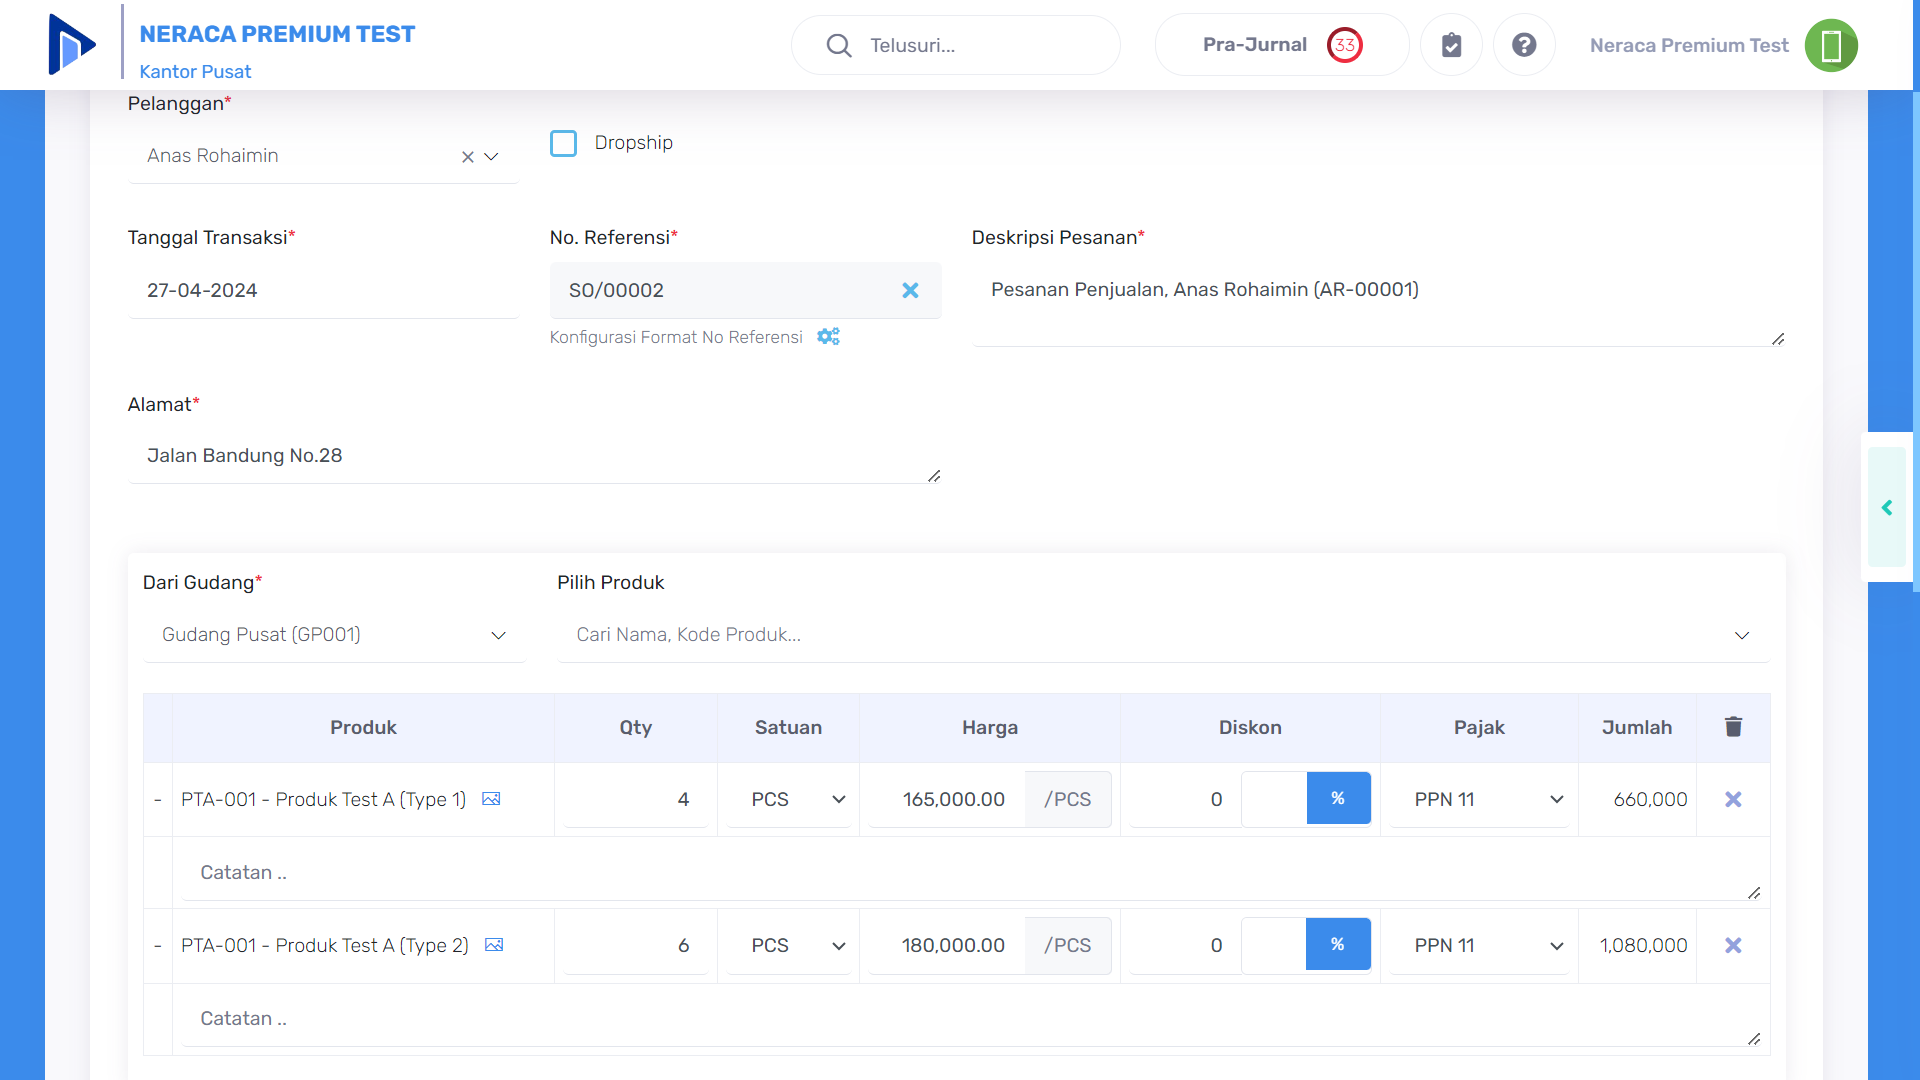
Task: Collapse the Type 1 product row dash
Action: click(158, 800)
